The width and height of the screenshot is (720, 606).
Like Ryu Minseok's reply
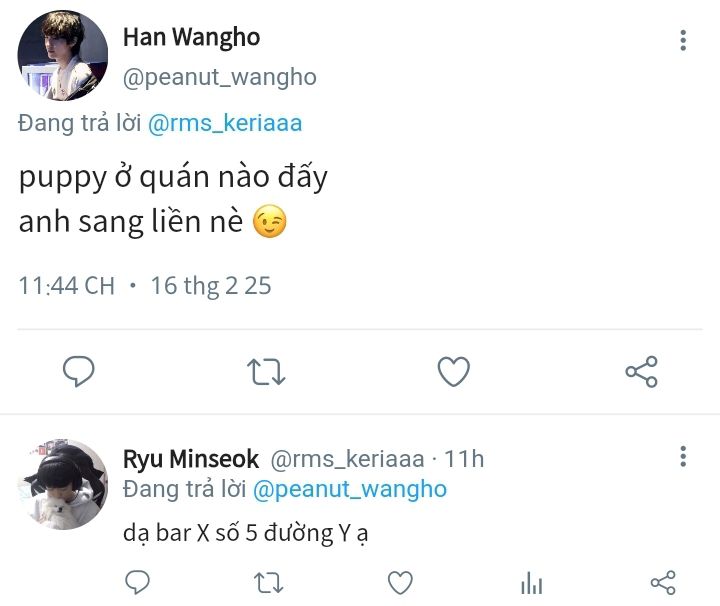click(x=400, y=582)
